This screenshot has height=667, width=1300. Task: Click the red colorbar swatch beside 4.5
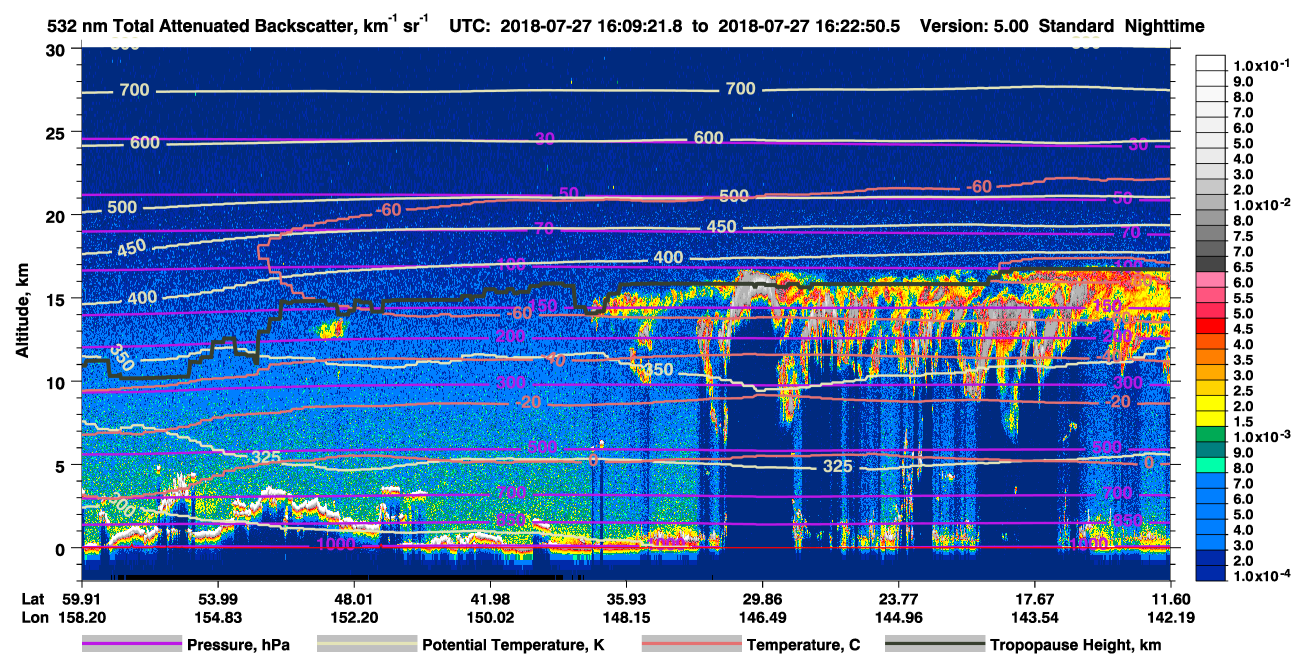(1211, 328)
